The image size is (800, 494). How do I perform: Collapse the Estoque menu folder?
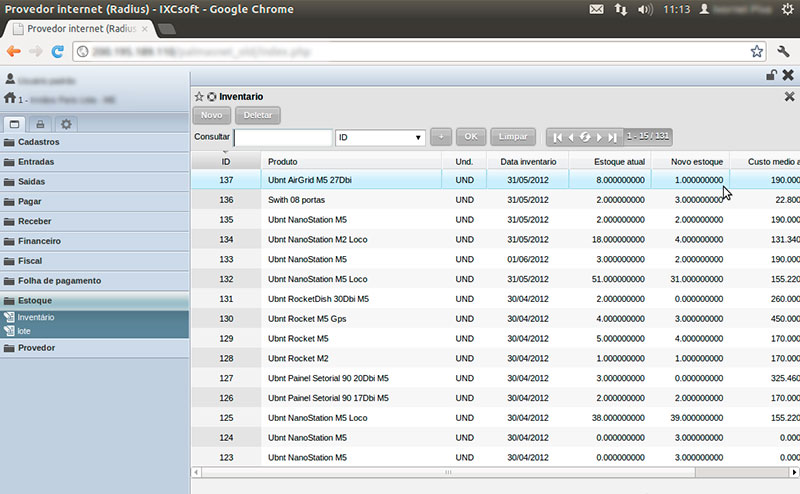tap(94, 301)
